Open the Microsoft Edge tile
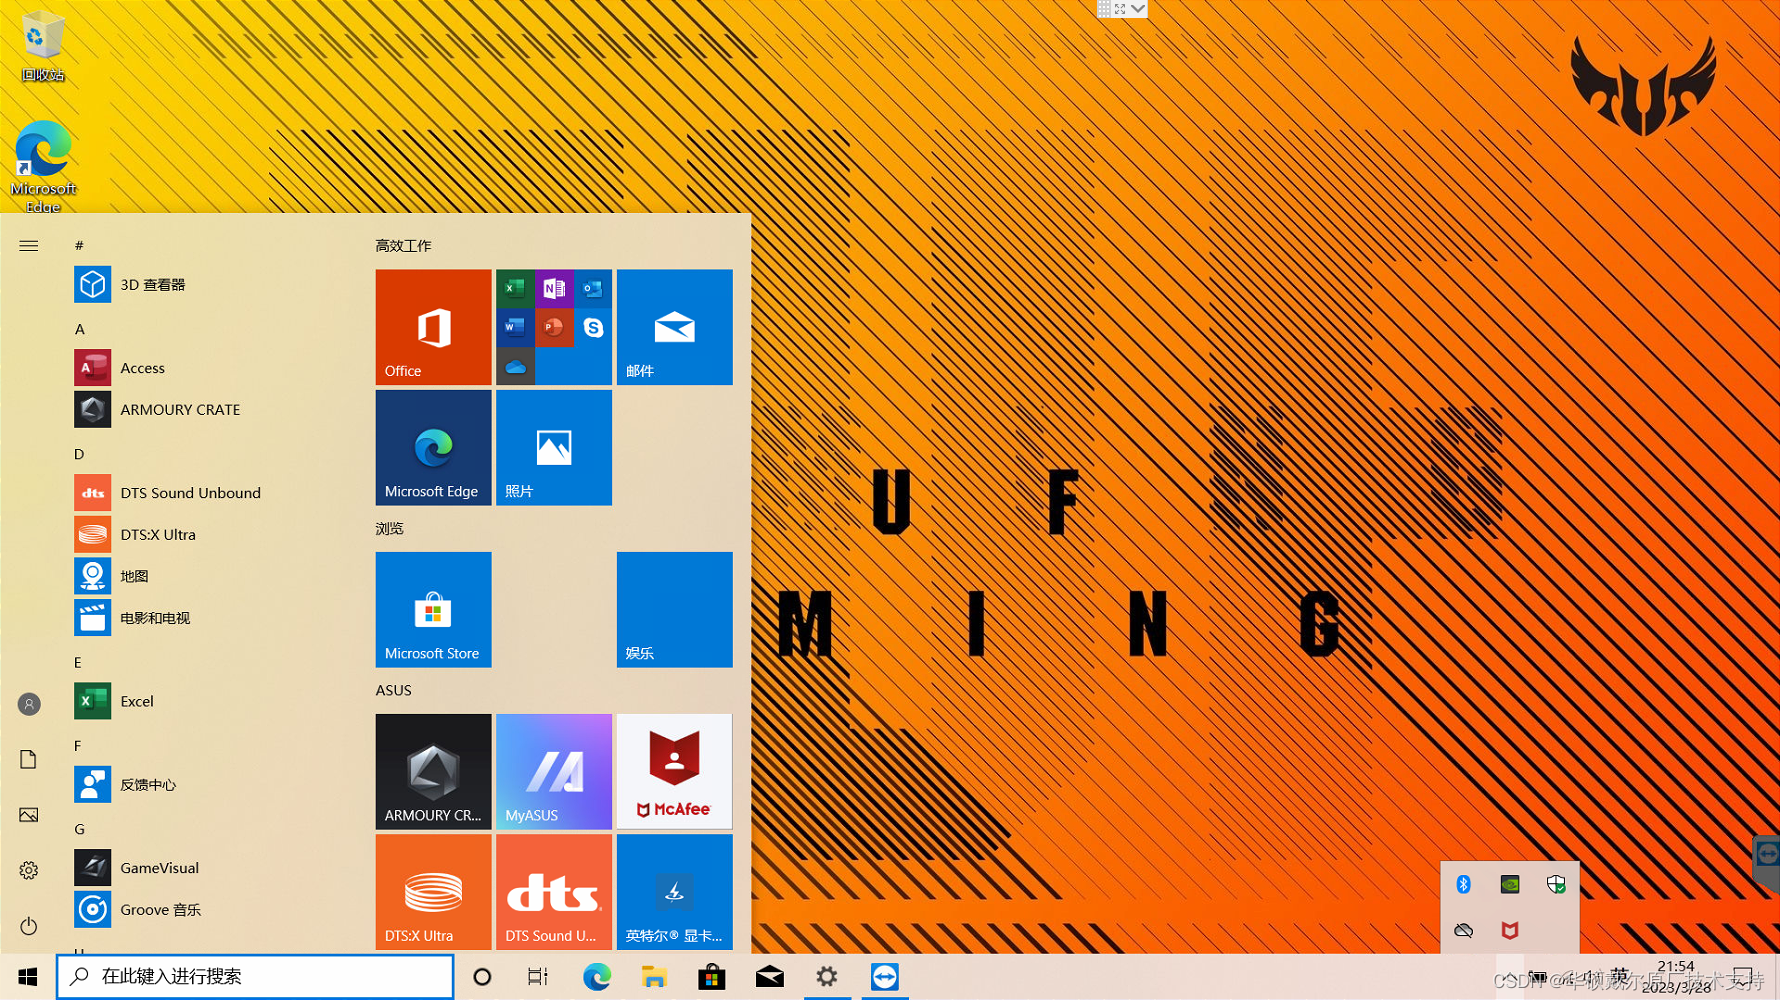 coord(433,448)
